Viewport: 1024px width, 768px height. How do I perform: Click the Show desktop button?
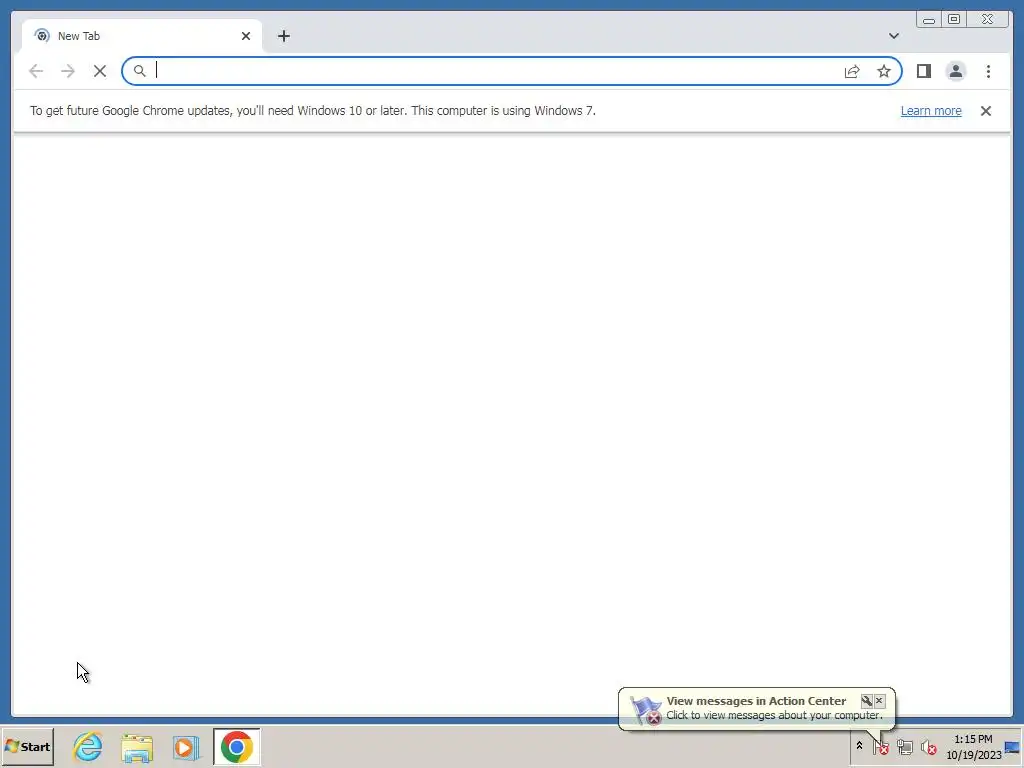click(x=1014, y=747)
